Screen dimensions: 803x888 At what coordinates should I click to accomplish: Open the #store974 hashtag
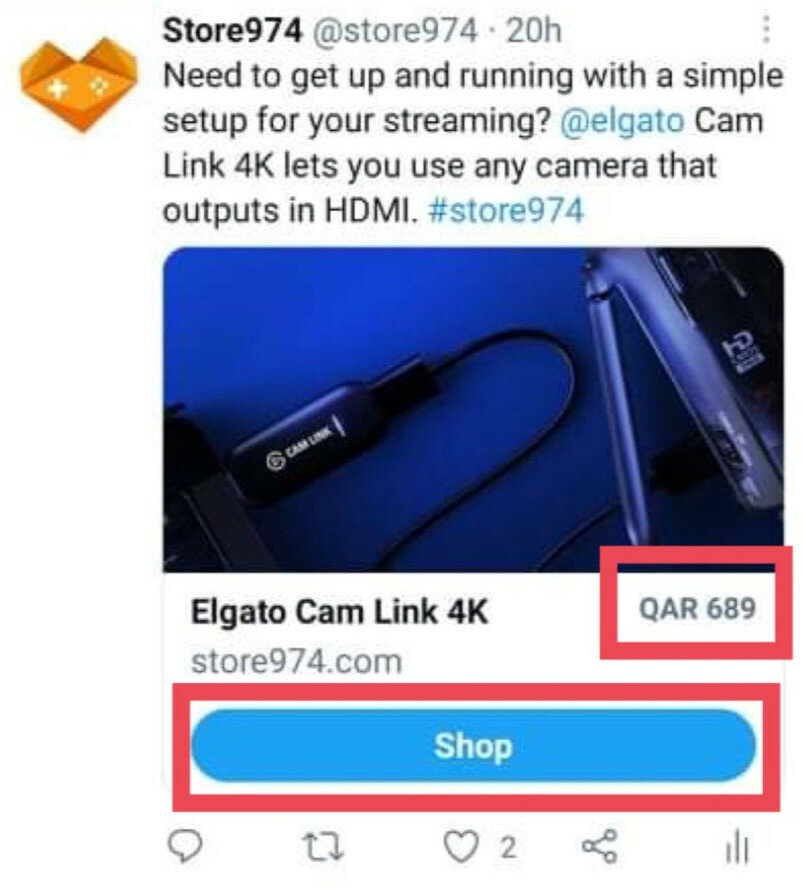(506, 211)
